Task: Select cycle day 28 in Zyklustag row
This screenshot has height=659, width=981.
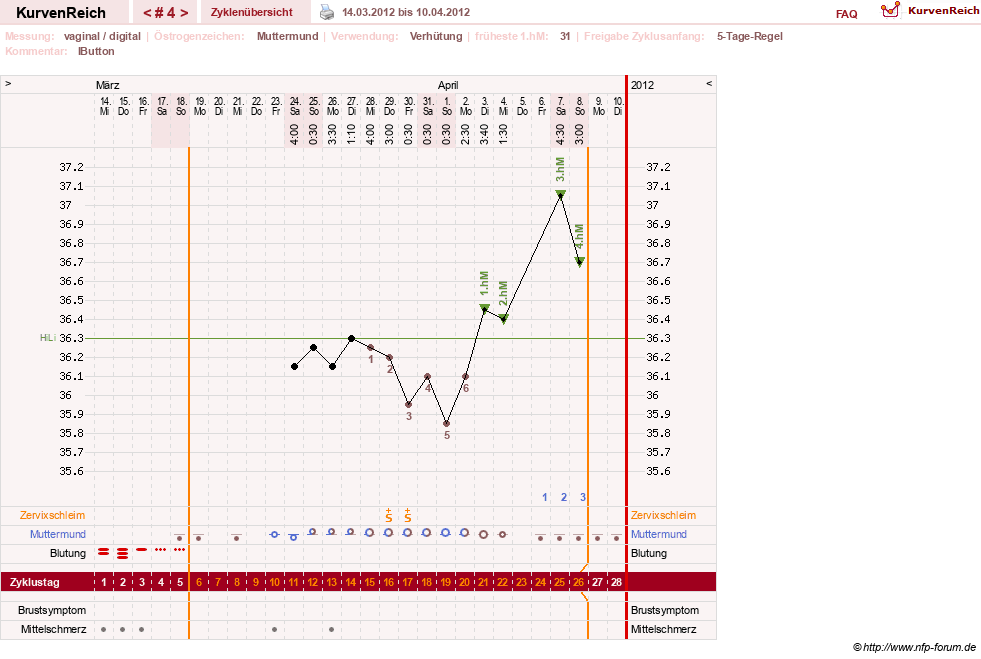Action: click(616, 582)
